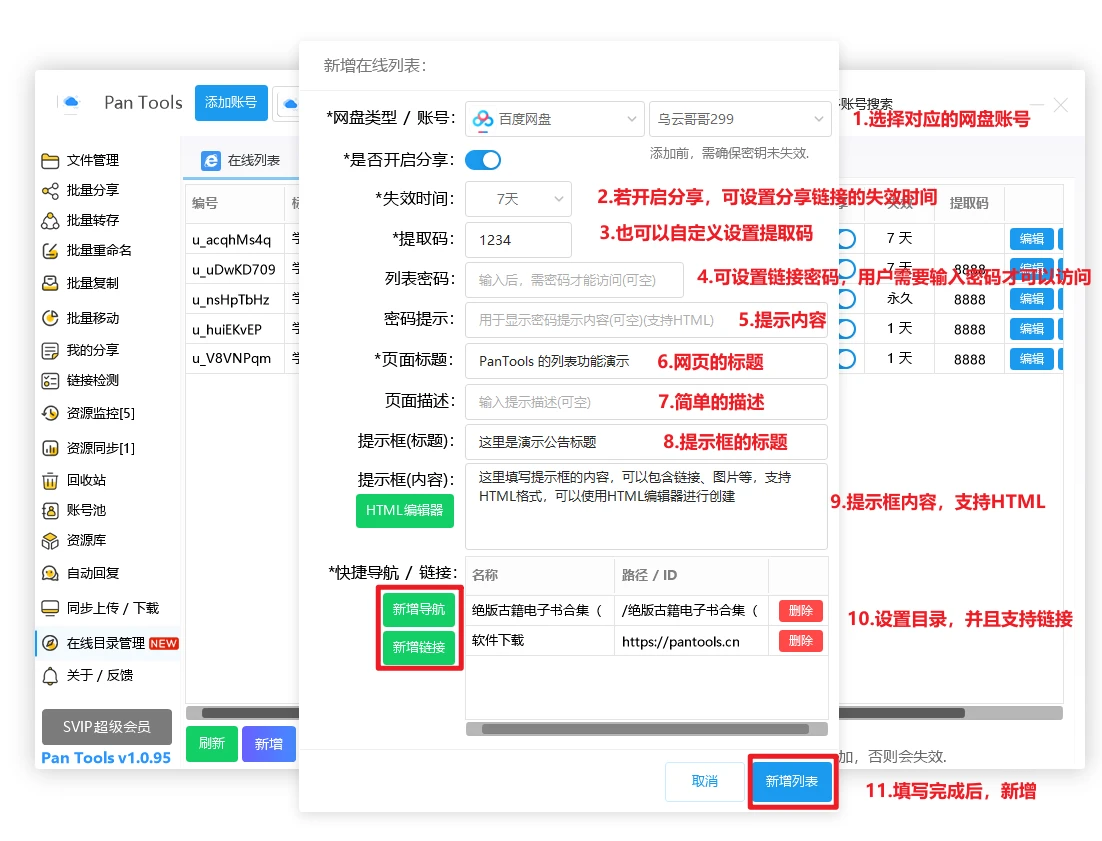Click the 提取码 input field
This screenshot has width=1102, height=841.
pyautogui.click(x=518, y=240)
